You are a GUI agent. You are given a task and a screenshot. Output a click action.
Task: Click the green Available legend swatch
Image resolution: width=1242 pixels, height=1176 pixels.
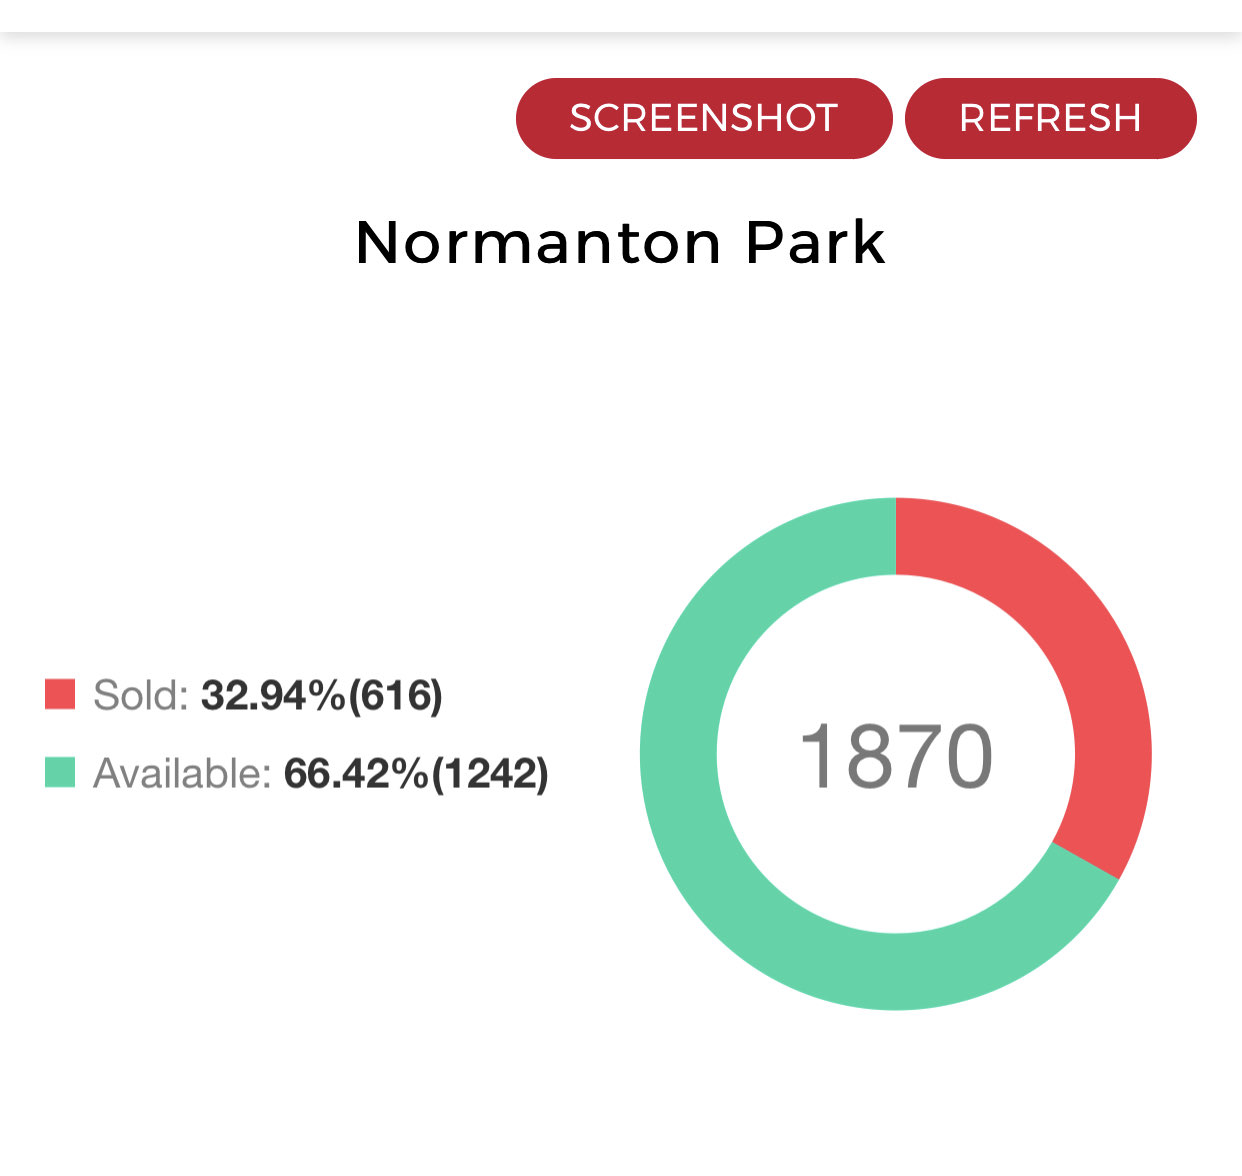click(60, 772)
